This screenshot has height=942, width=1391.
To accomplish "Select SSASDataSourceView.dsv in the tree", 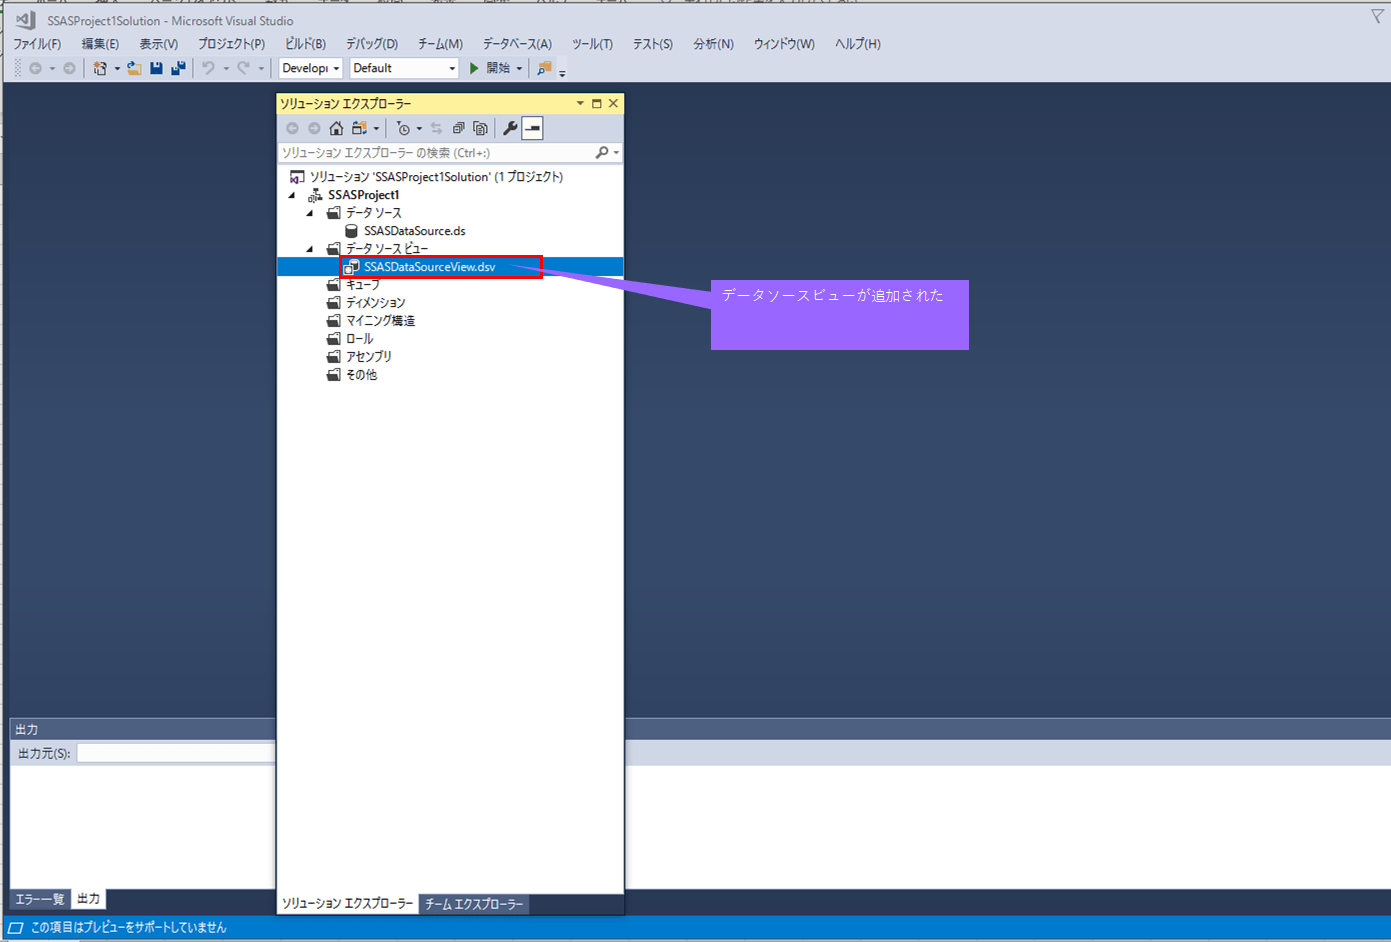I will tap(429, 267).
